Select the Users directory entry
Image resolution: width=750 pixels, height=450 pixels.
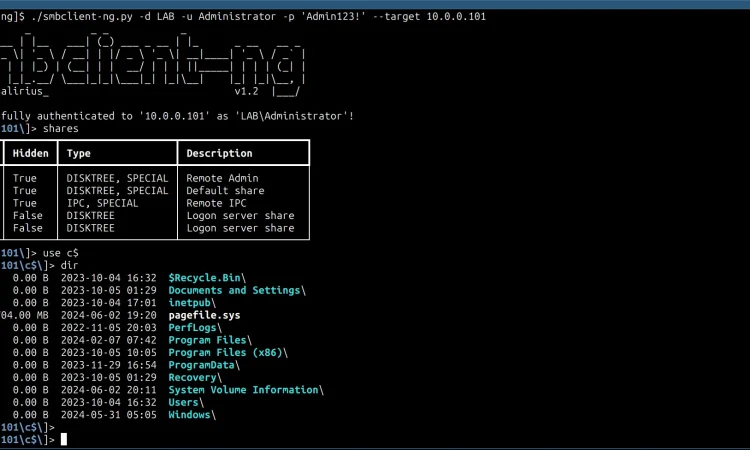(186, 402)
